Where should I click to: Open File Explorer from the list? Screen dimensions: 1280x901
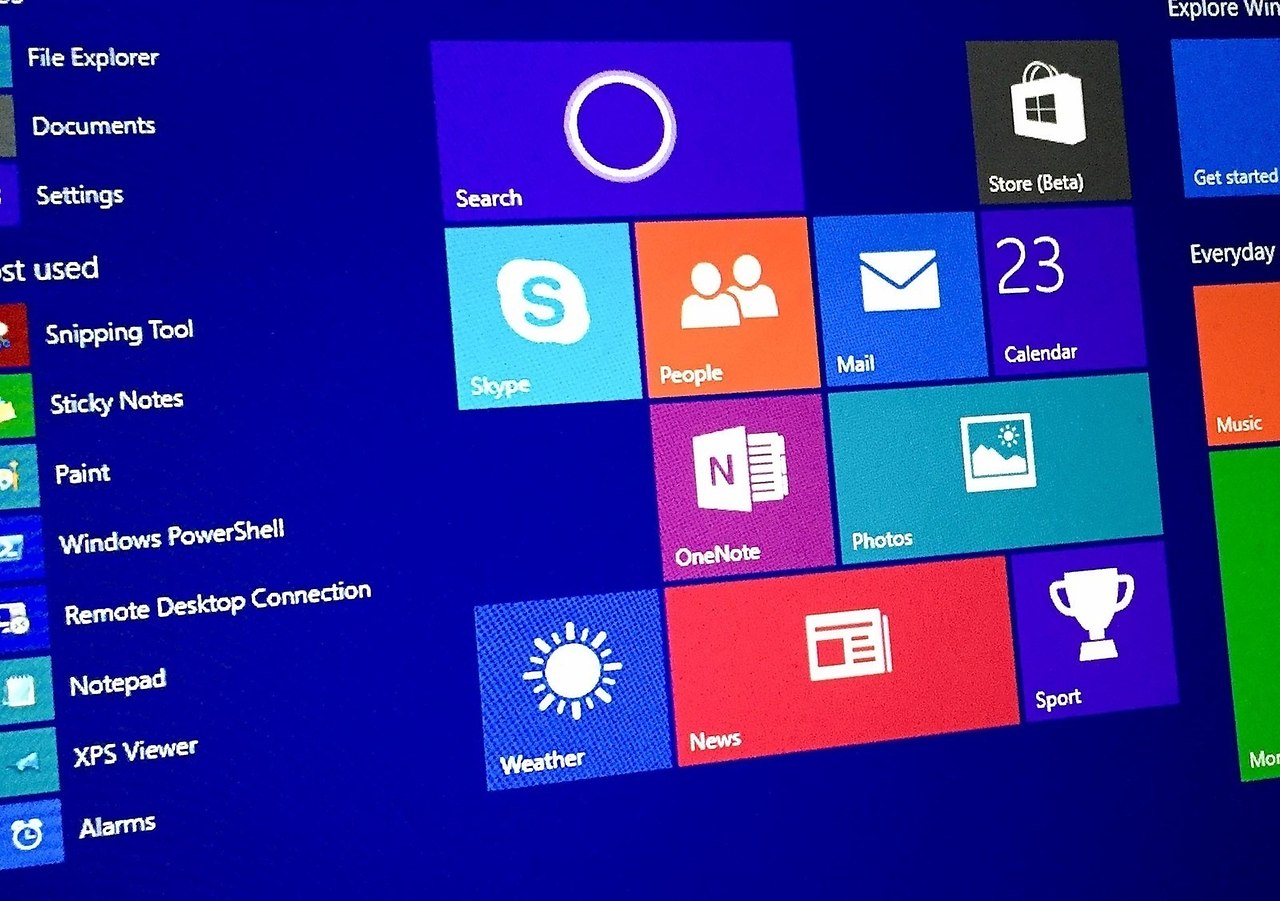(93, 57)
